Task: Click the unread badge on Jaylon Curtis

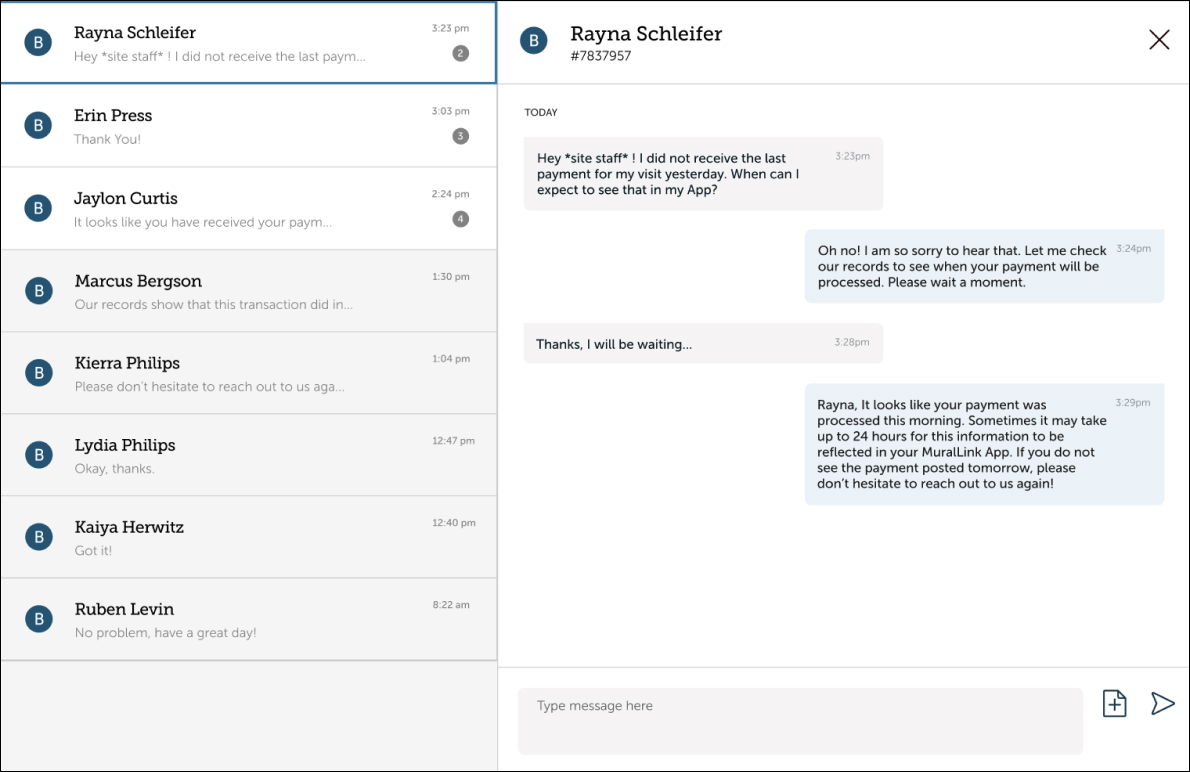Action: tap(460, 219)
